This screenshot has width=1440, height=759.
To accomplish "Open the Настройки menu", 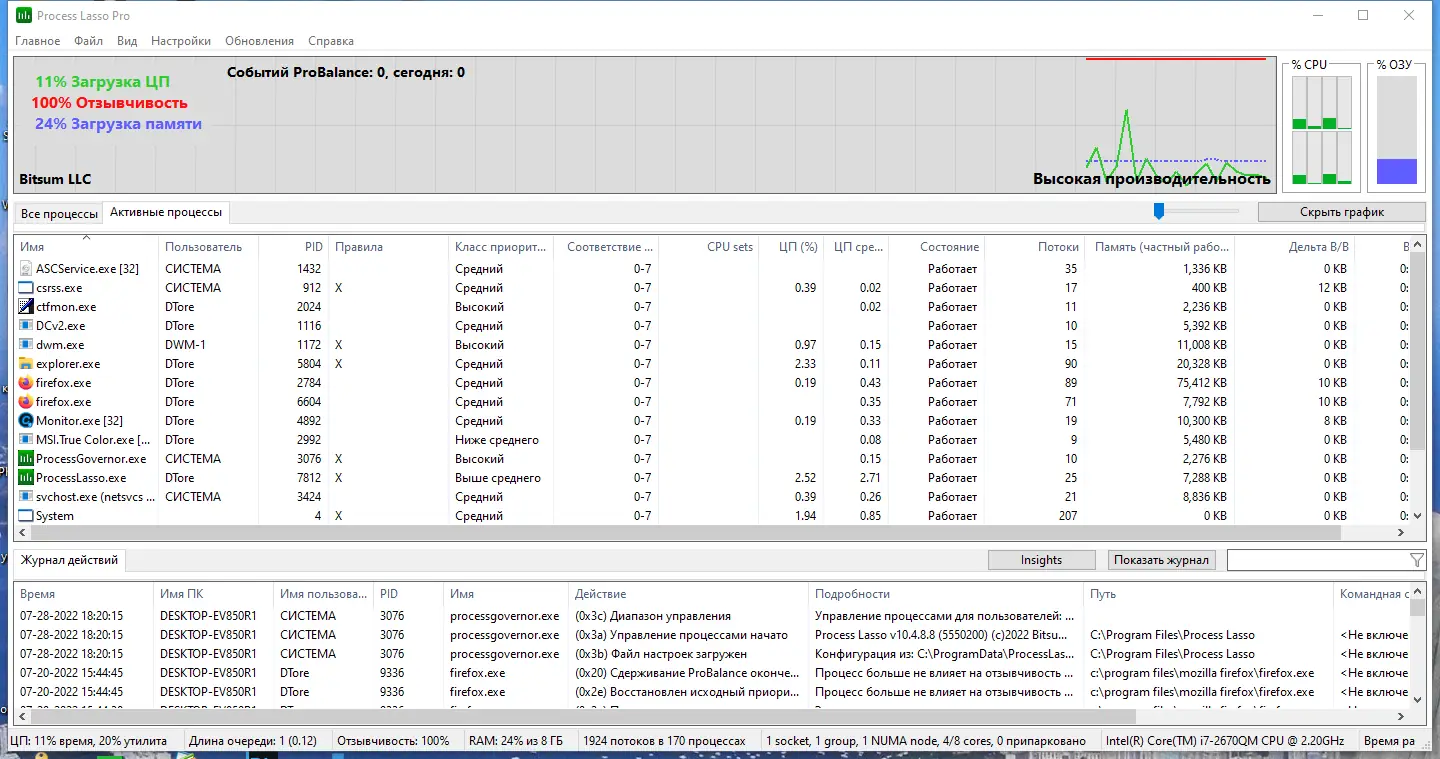I will (181, 41).
